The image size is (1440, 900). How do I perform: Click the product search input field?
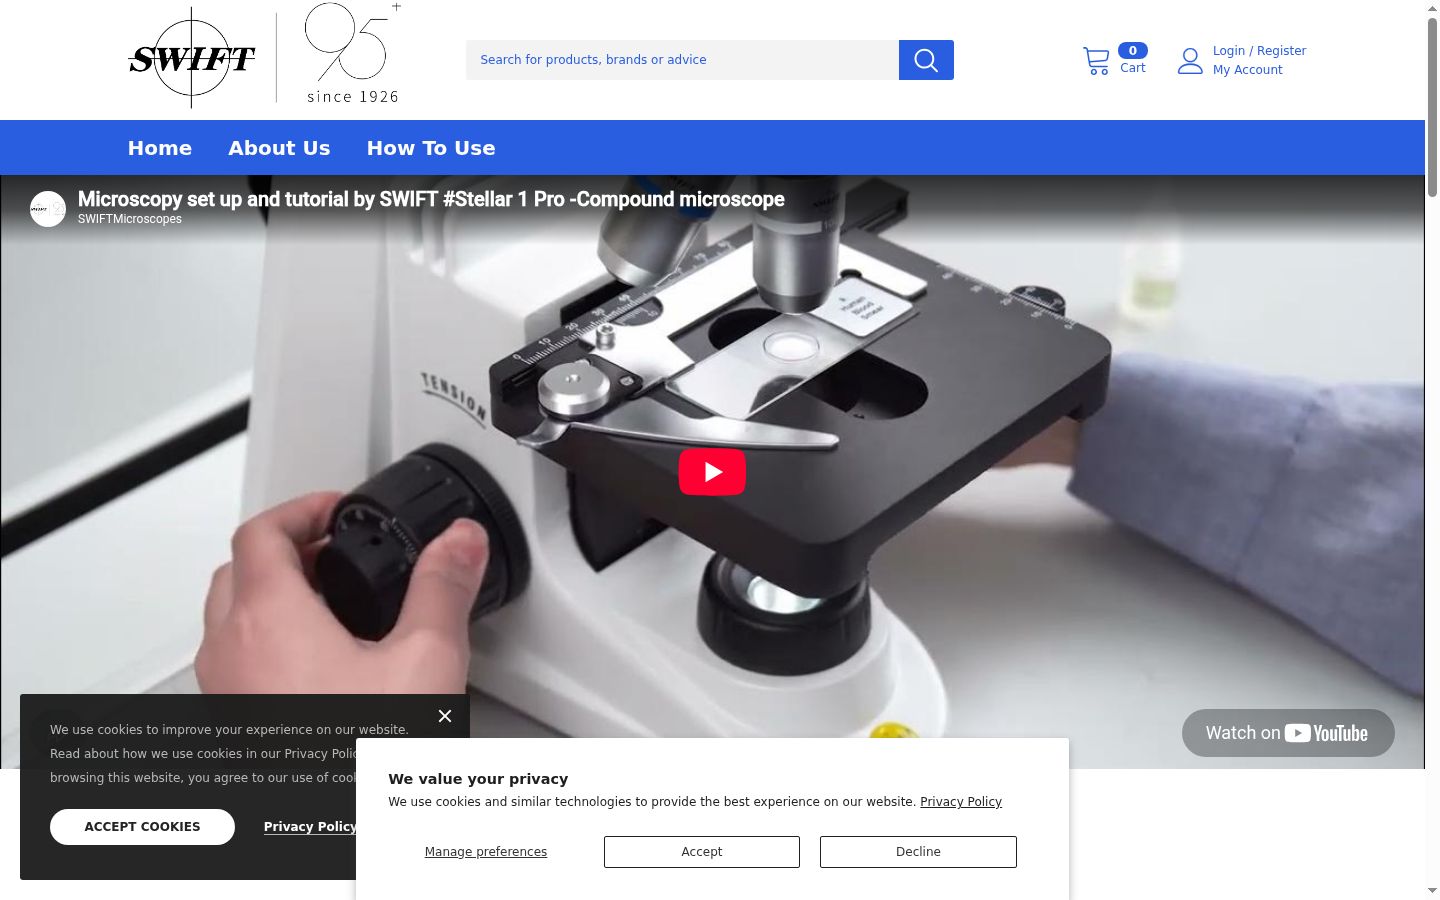point(682,60)
